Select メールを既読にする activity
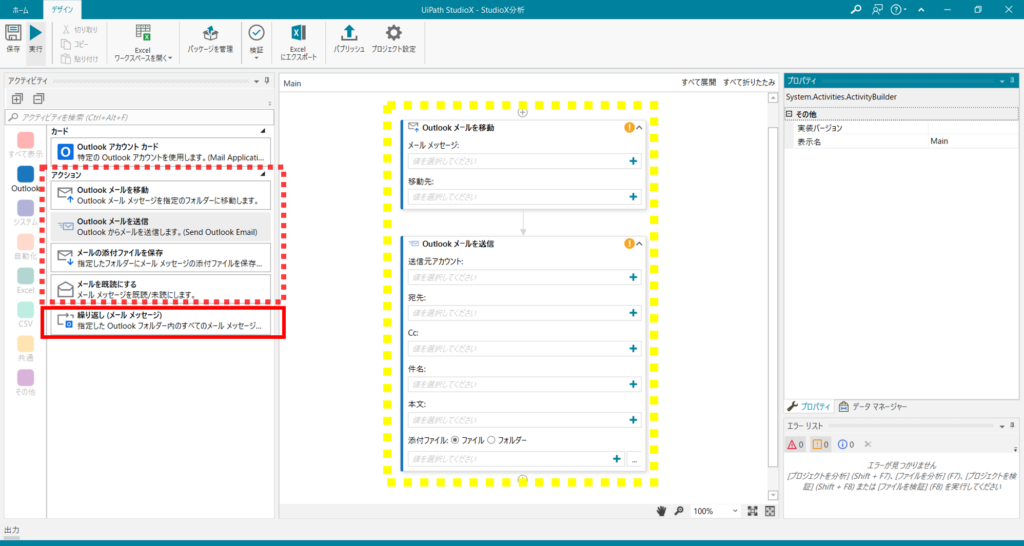 (161, 289)
